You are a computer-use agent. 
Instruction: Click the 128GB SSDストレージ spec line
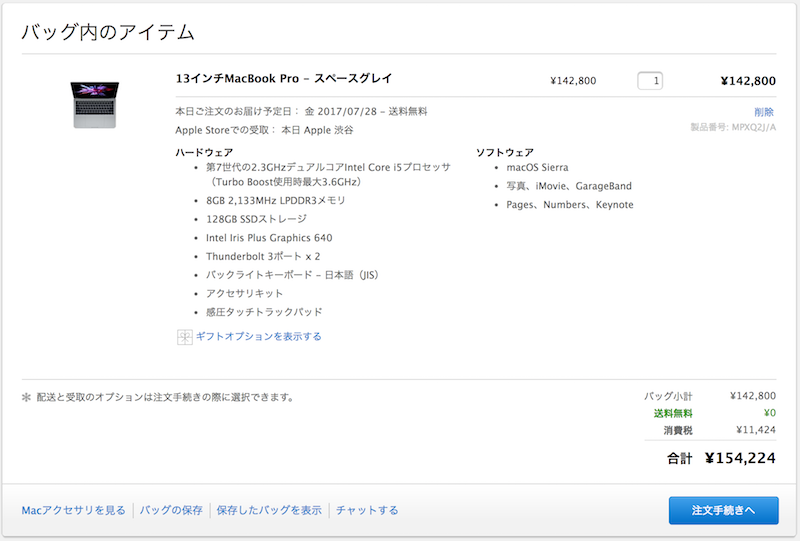(256, 219)
